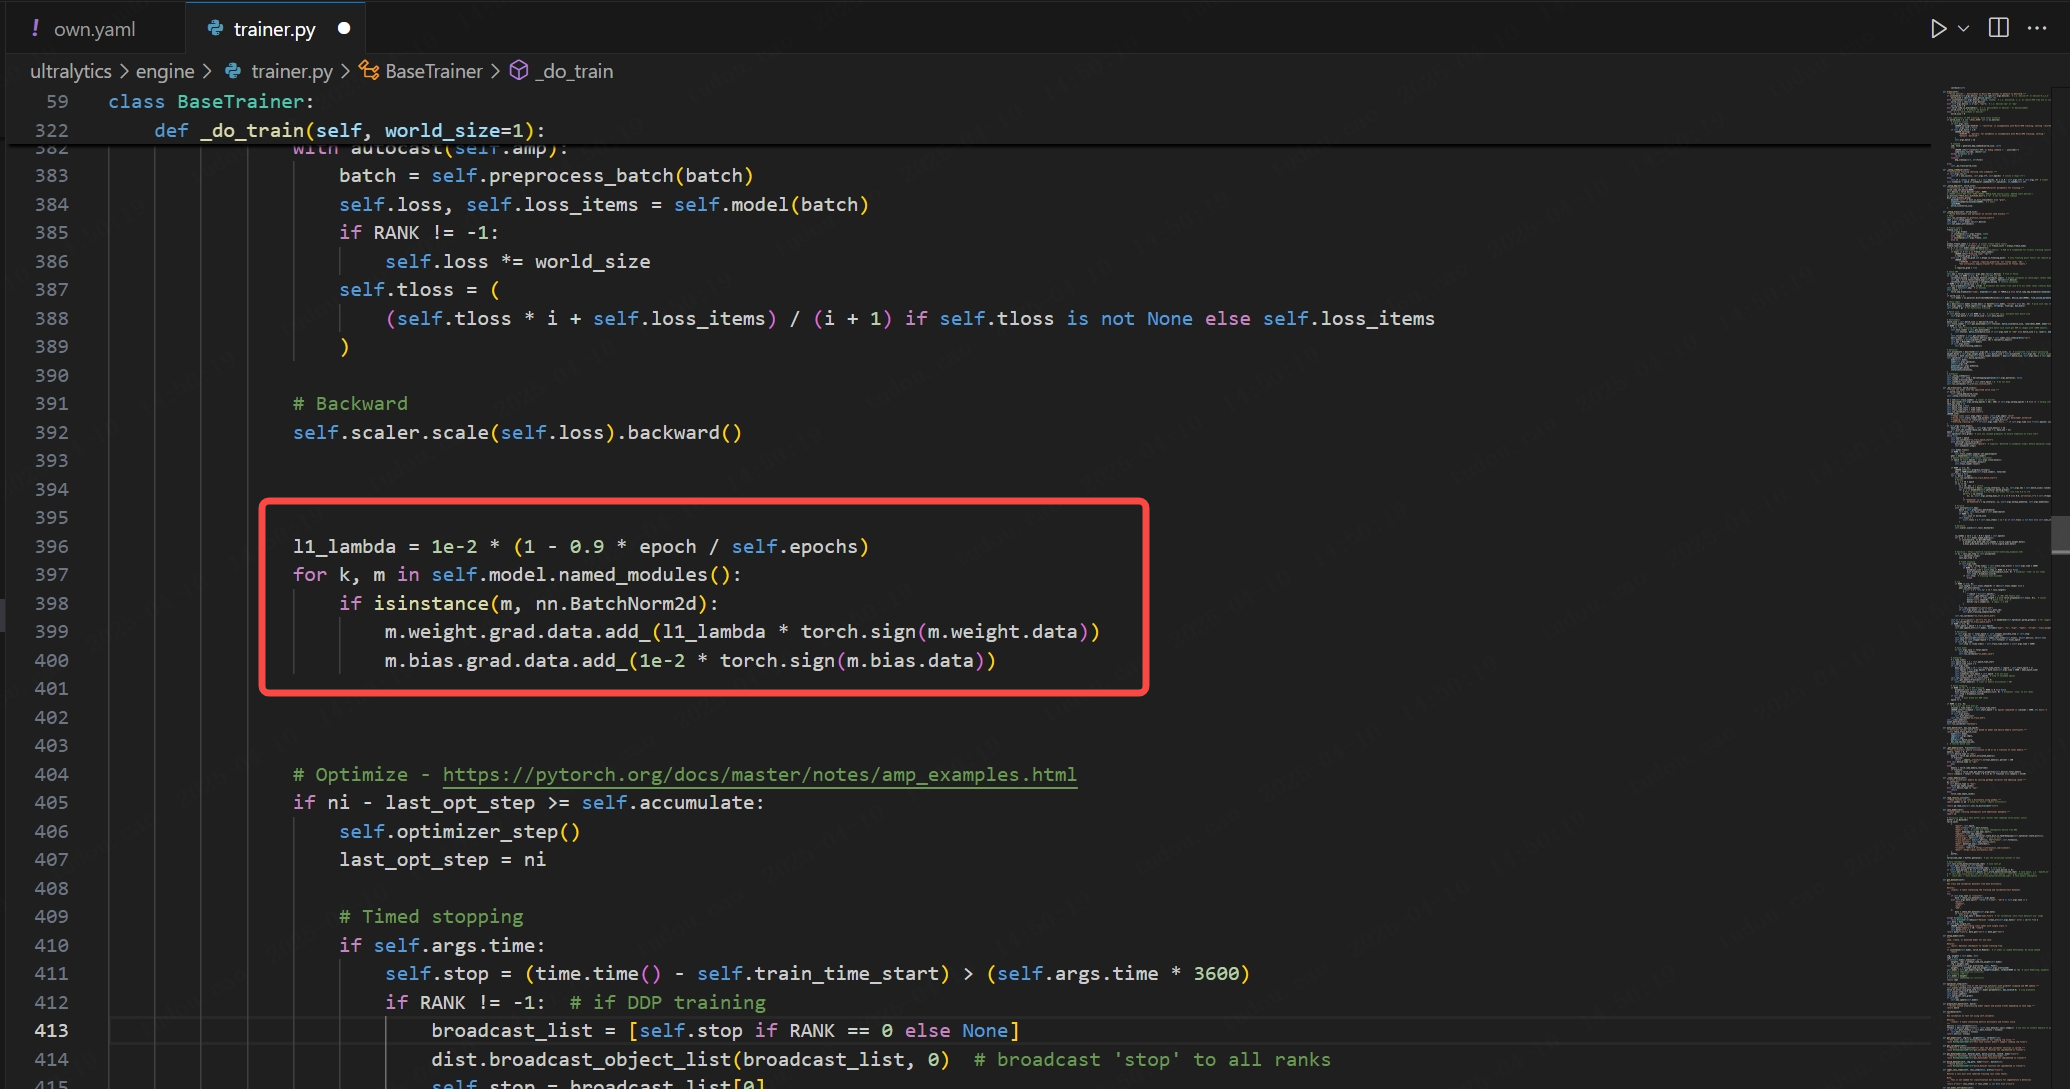The width and height of the screenshot is (2070, 1089).
Task: Open the pytorch.org amp_examples link
Action: pyautogui.click(x=759, y=774)
